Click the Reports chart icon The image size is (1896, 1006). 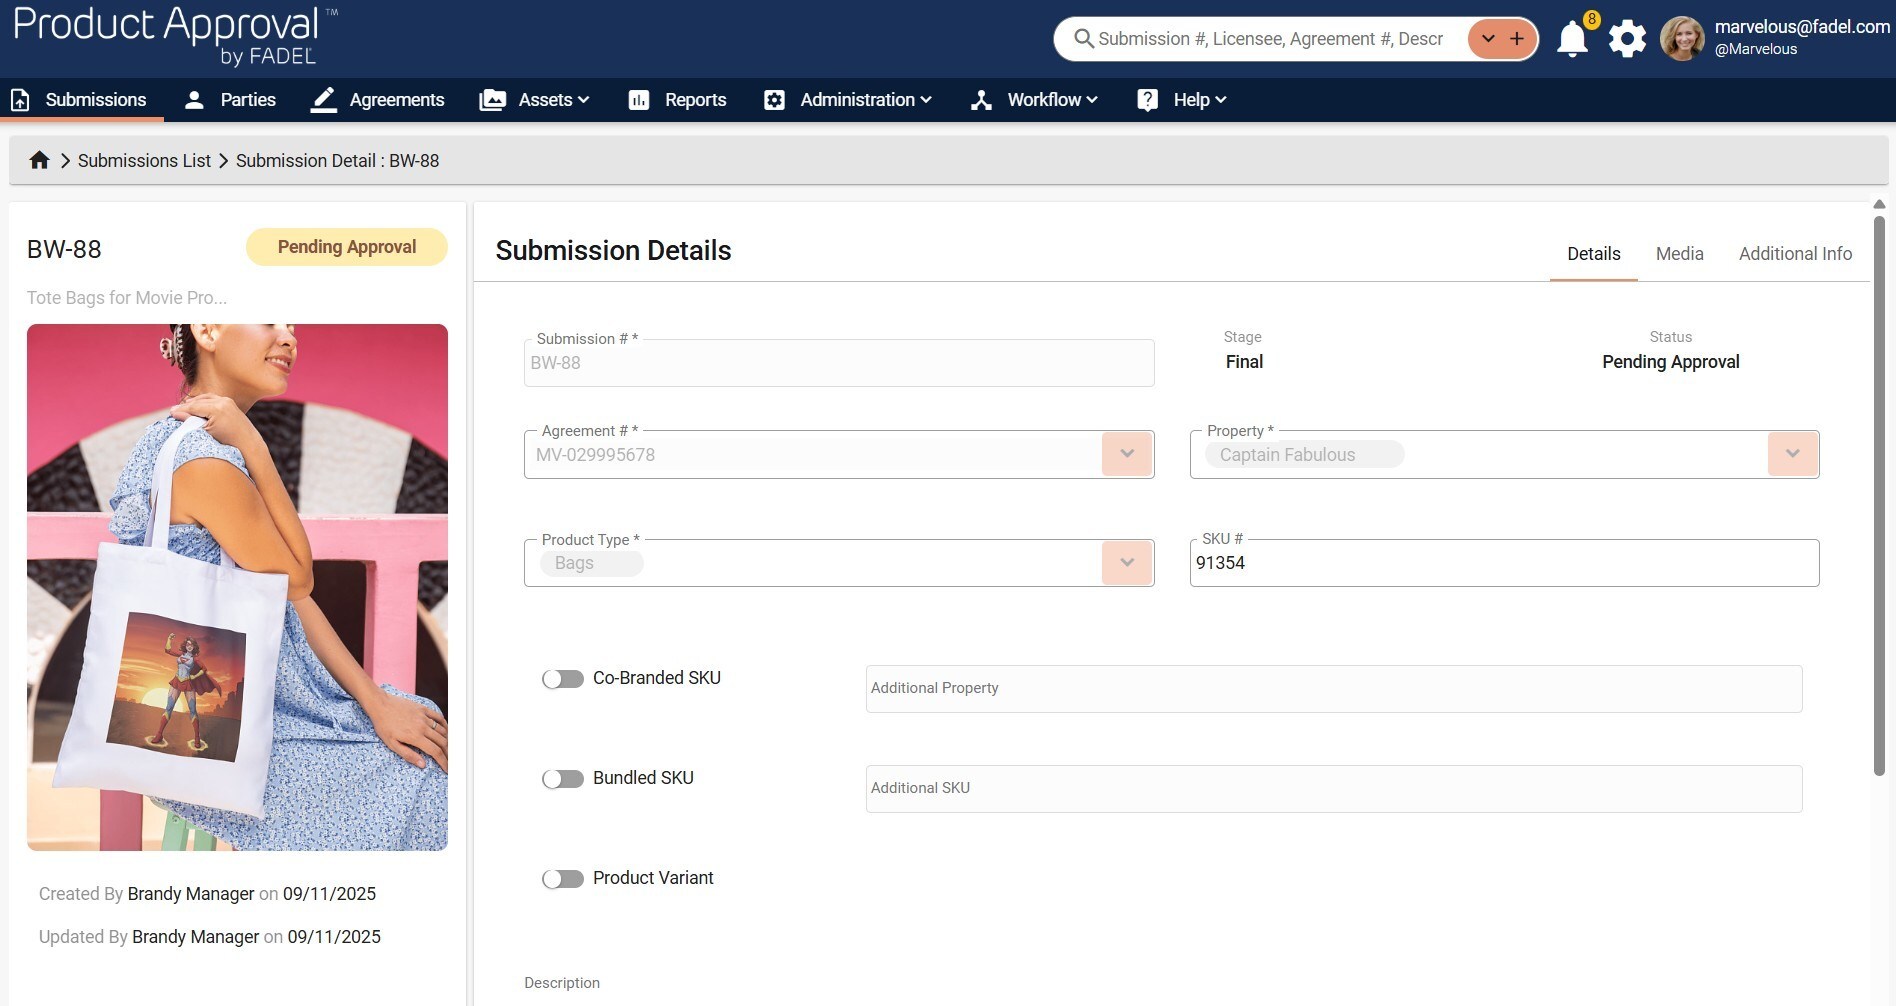pos(639,100)
